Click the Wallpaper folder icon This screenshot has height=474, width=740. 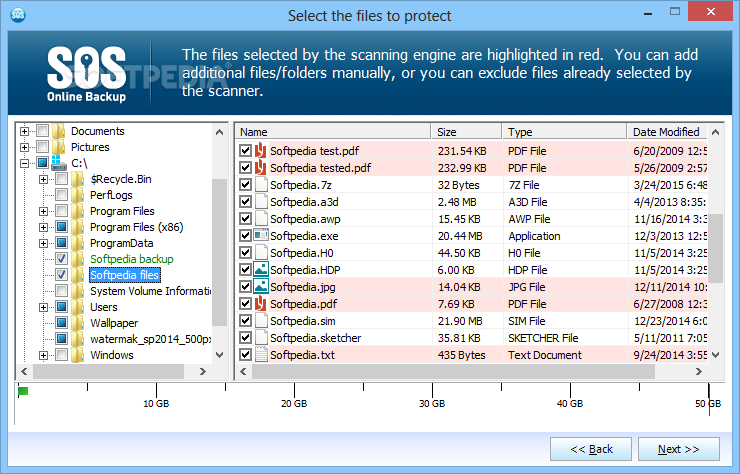click(77, 323)
